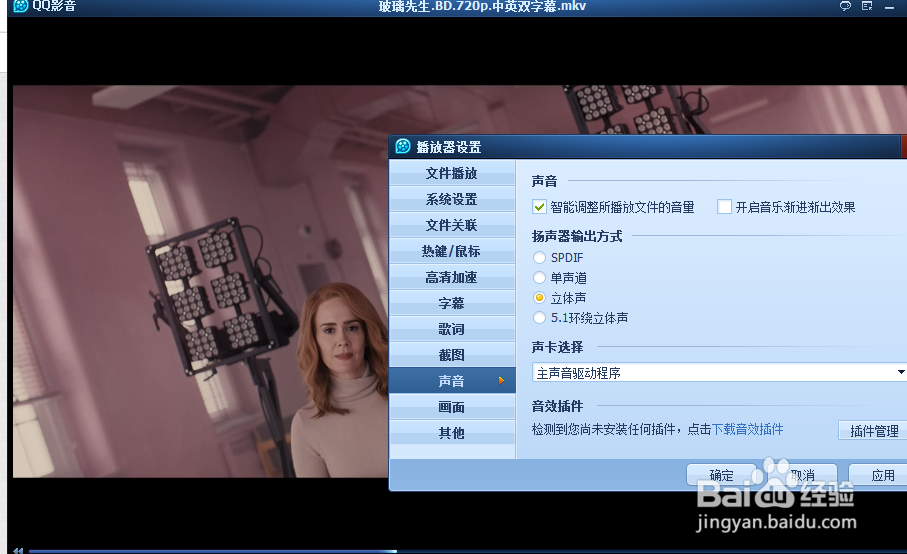The width and height of the screenshot is (907, 554).
Task: Click the playback progress bar
Action: 467,551
